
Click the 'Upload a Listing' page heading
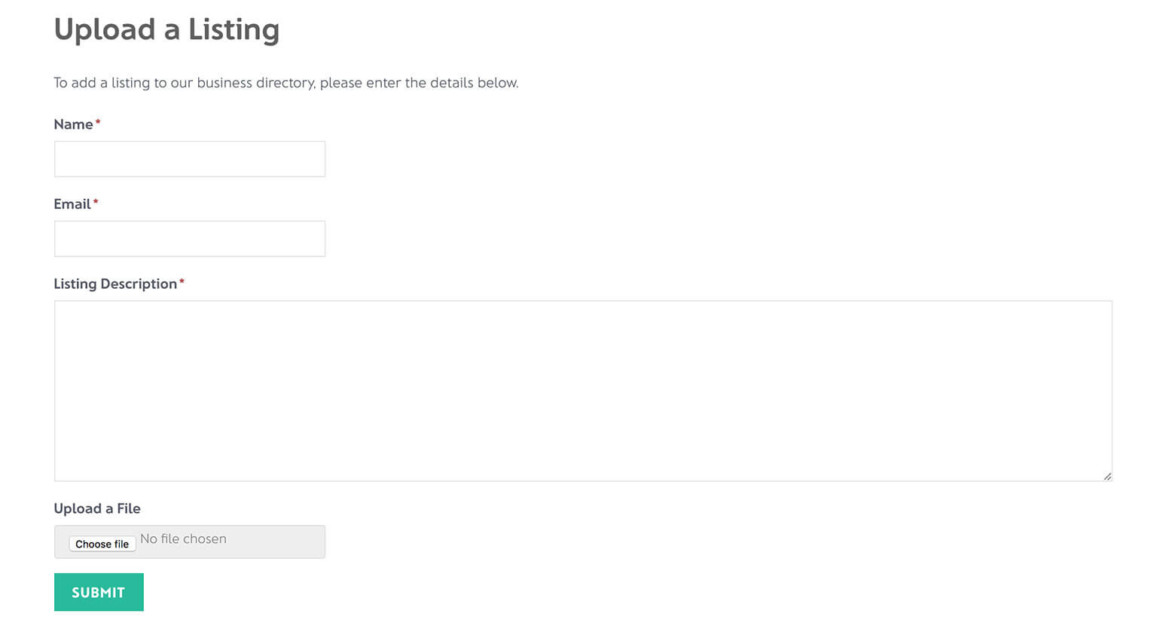166,29
